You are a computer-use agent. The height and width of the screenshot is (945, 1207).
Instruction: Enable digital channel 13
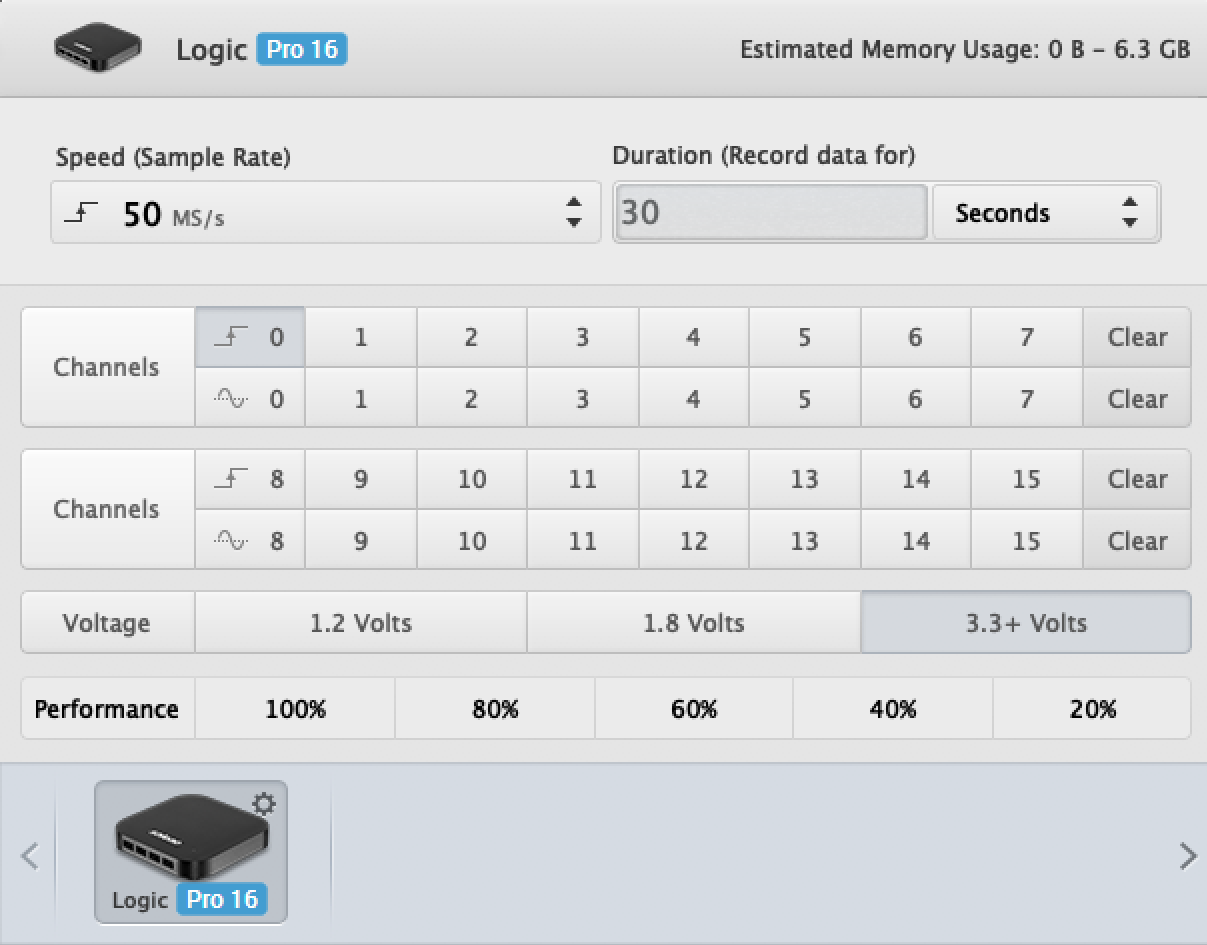click(804, 479)
